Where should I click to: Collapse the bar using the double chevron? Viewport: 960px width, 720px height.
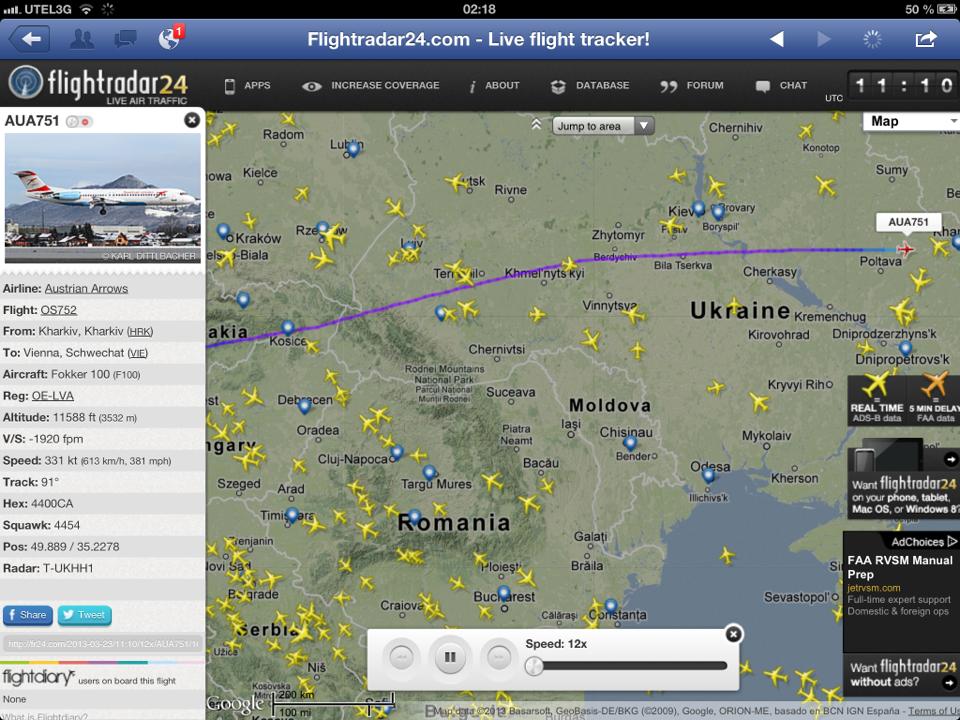point(536,125)
